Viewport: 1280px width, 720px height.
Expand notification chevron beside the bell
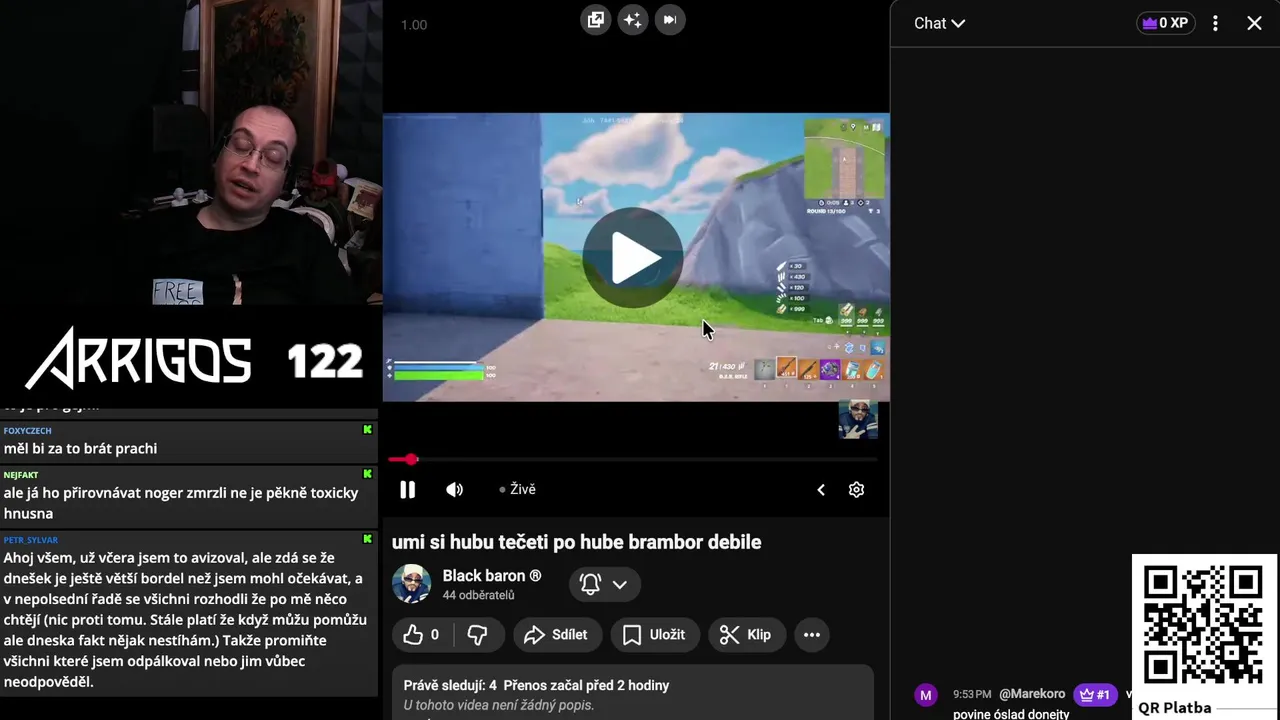[620, 584]
